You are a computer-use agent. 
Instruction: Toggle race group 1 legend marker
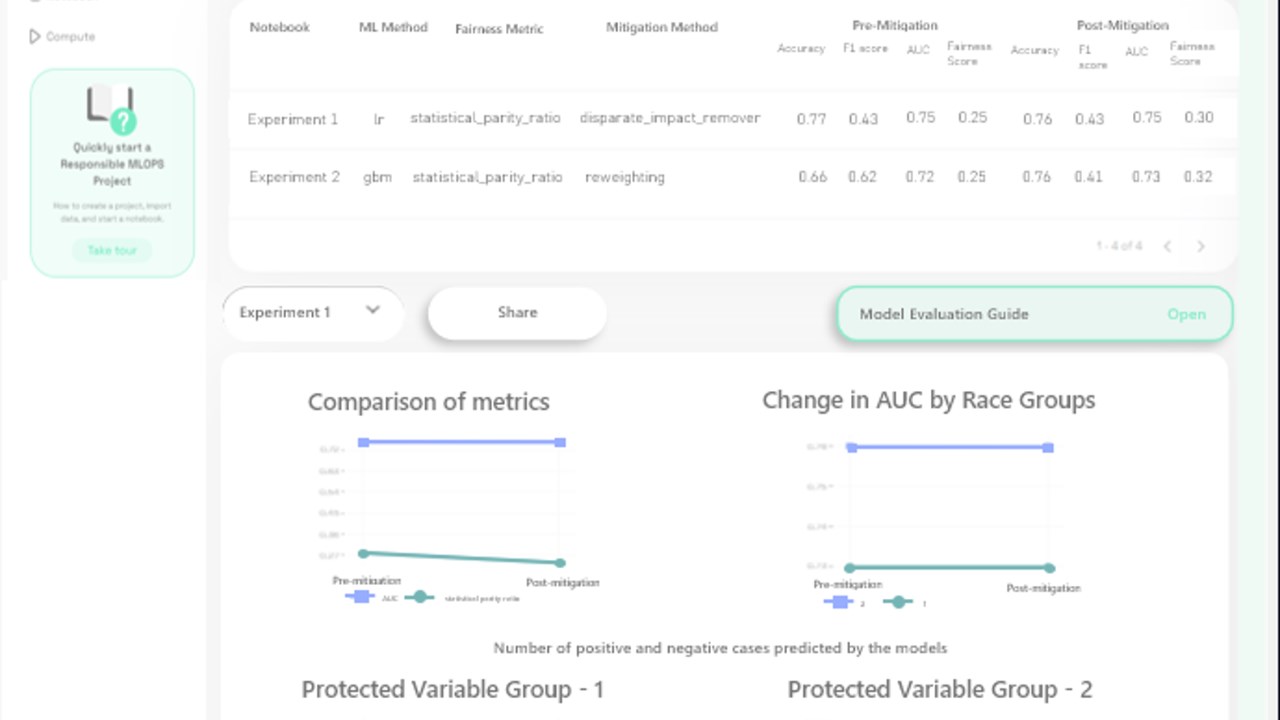point(898,602)
